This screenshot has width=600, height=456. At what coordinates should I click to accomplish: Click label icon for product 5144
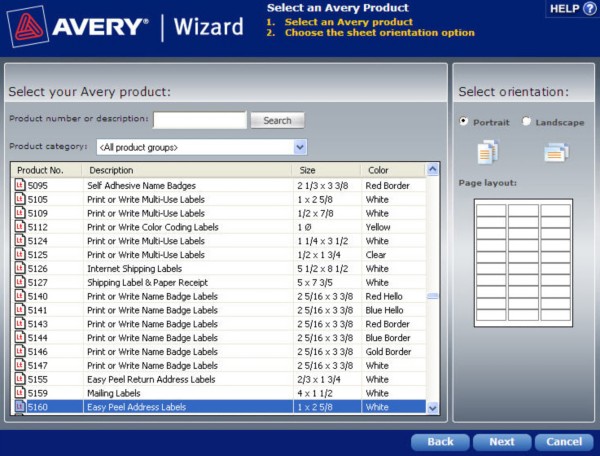(x=20, y=337)
